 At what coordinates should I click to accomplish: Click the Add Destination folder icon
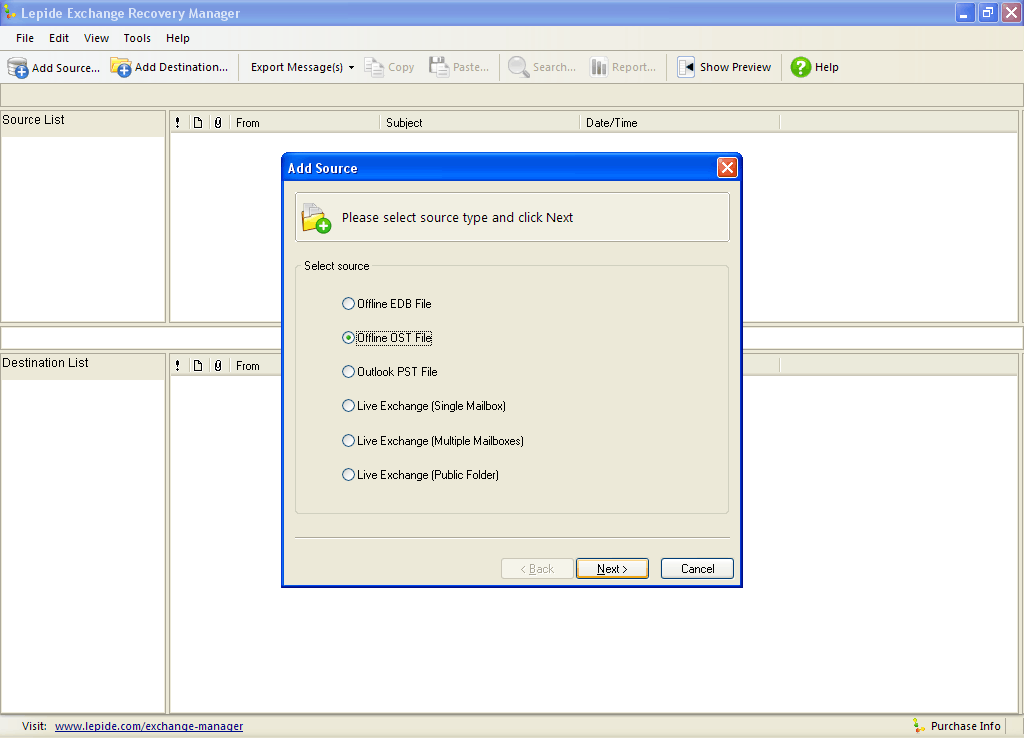121,67
